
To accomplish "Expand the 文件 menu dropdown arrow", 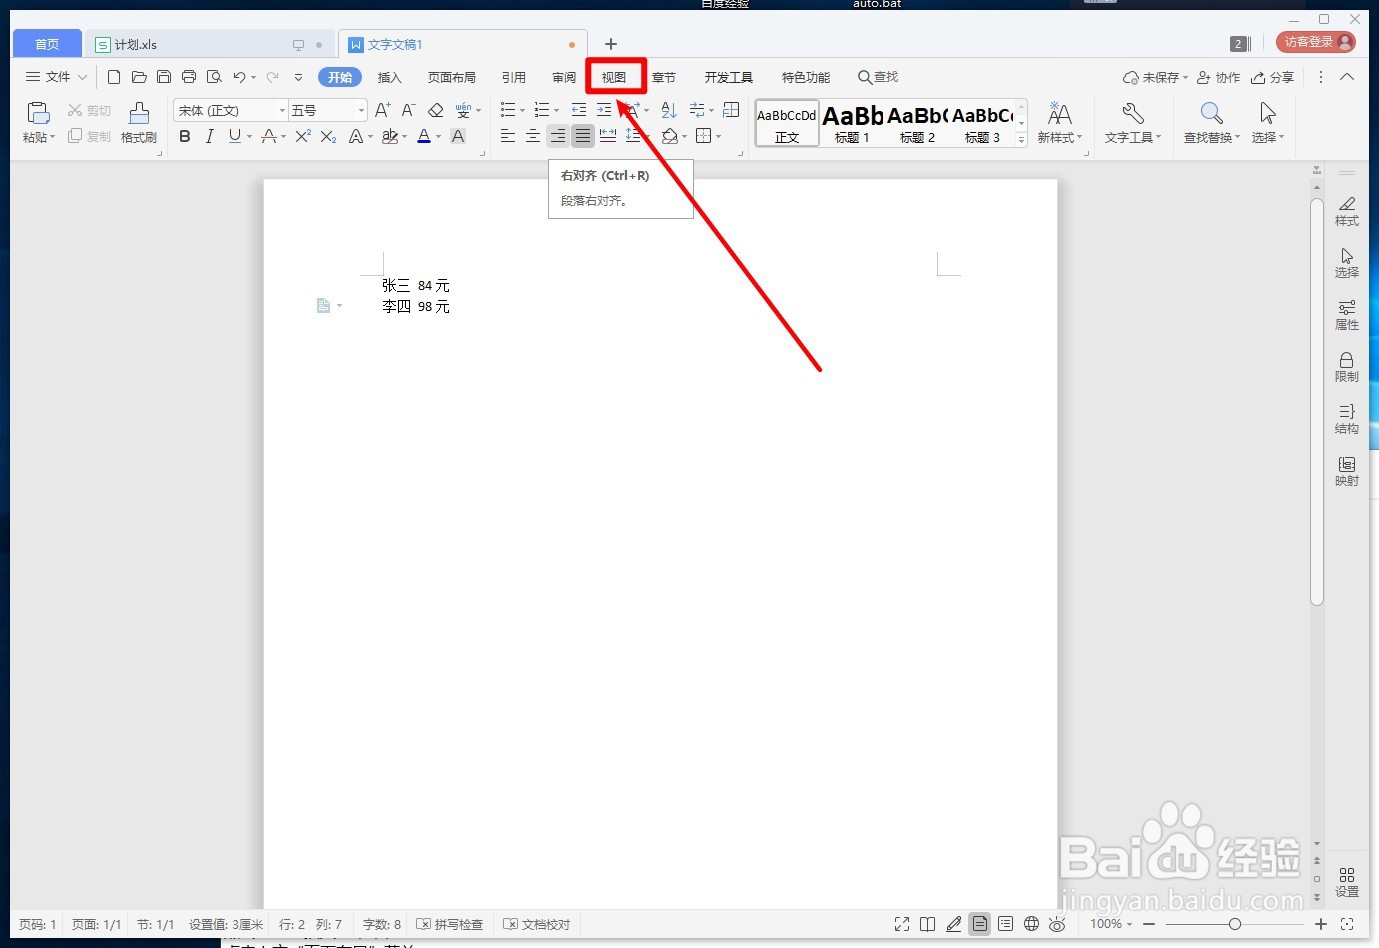I will tap(82, 77).
